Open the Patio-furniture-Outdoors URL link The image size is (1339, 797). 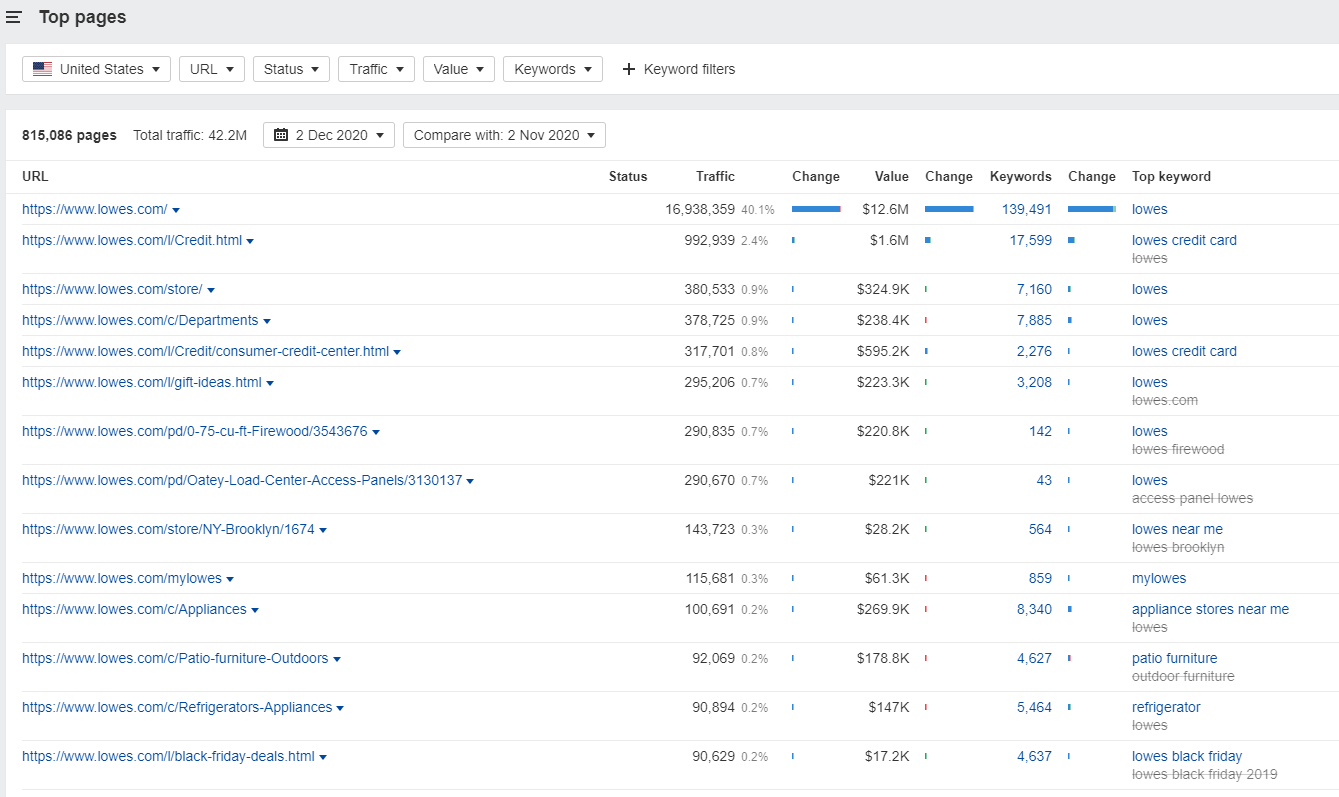(x=175, y=658)
